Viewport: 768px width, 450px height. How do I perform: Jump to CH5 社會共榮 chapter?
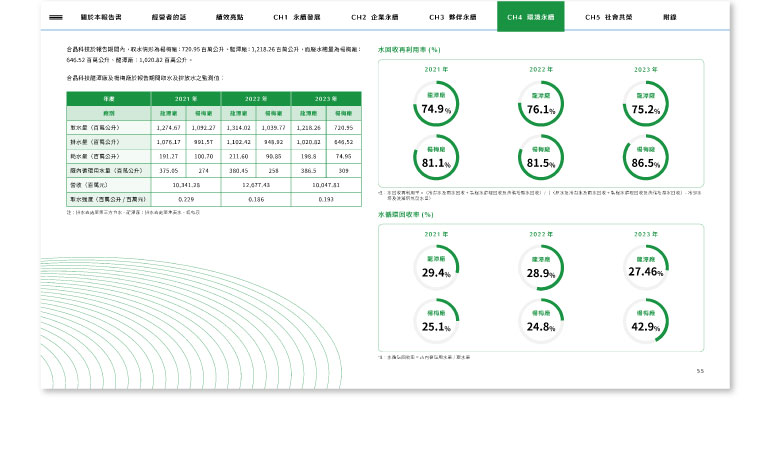[x=608, y=17]
